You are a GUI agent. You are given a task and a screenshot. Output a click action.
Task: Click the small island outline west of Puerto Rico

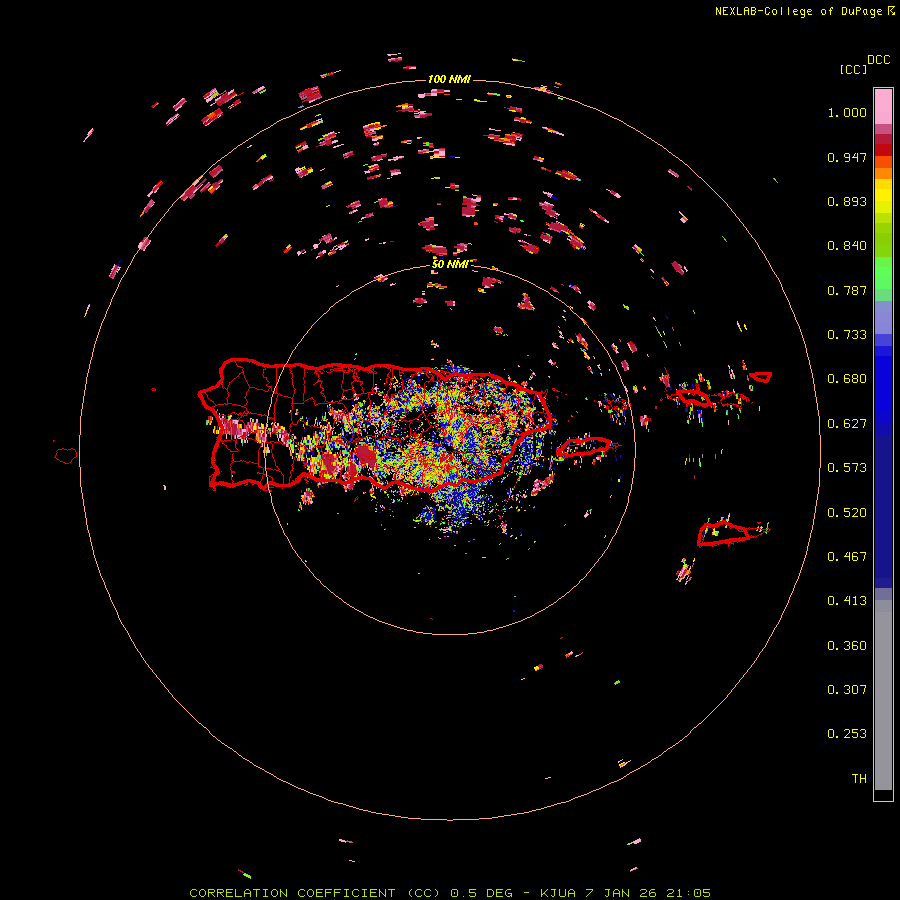(65, 455)
